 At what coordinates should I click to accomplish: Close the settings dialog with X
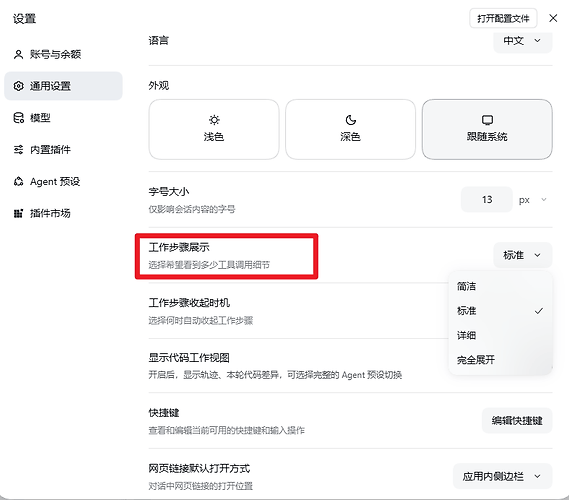click(553, 18)
